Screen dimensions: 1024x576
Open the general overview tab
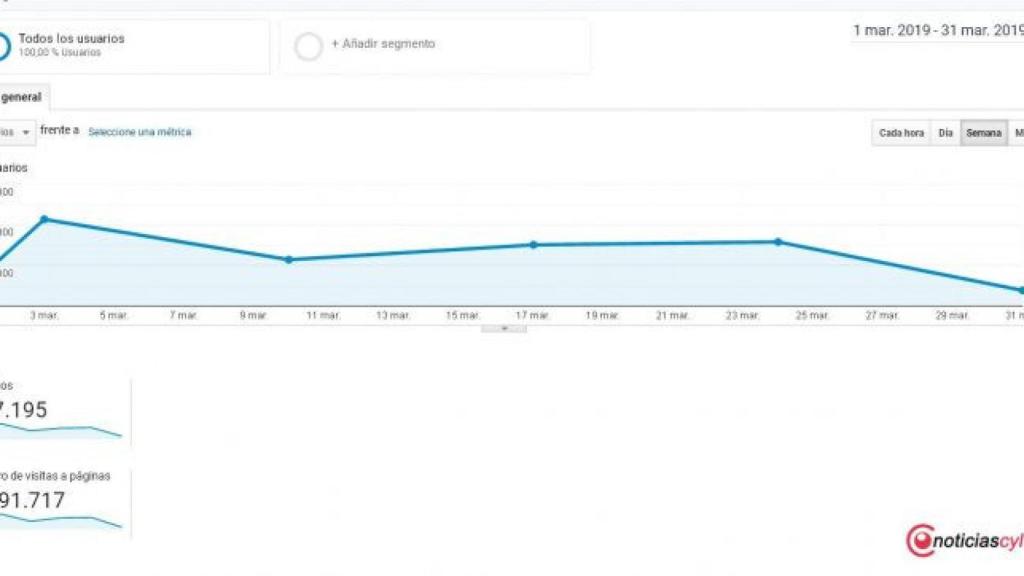point(21,98)
